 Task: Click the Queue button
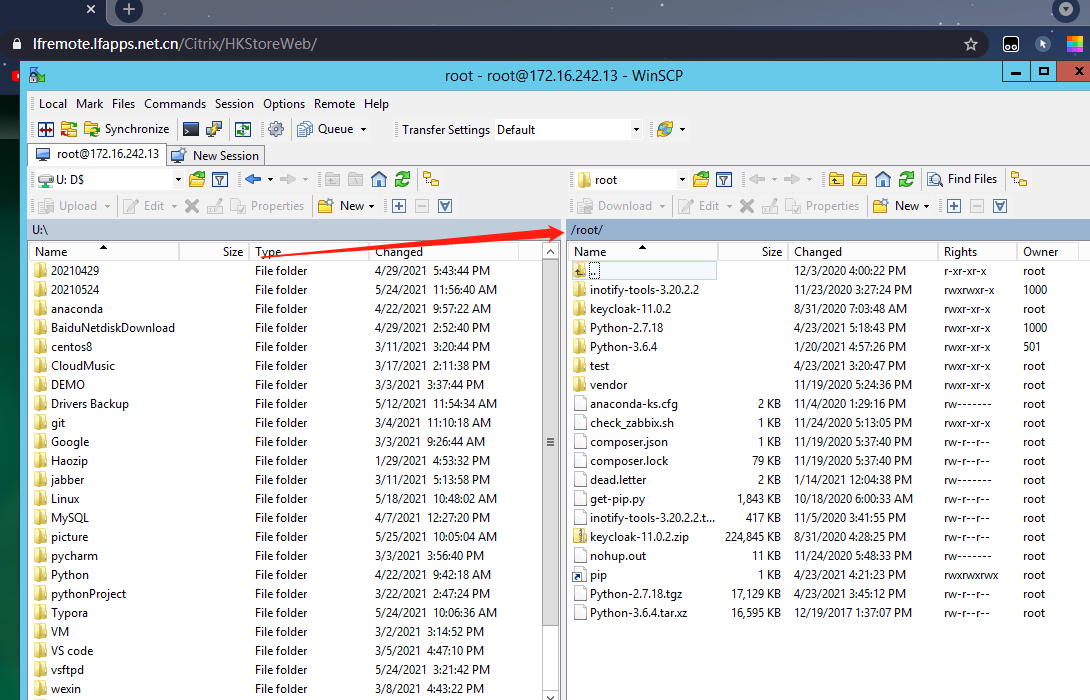[325, 129]
